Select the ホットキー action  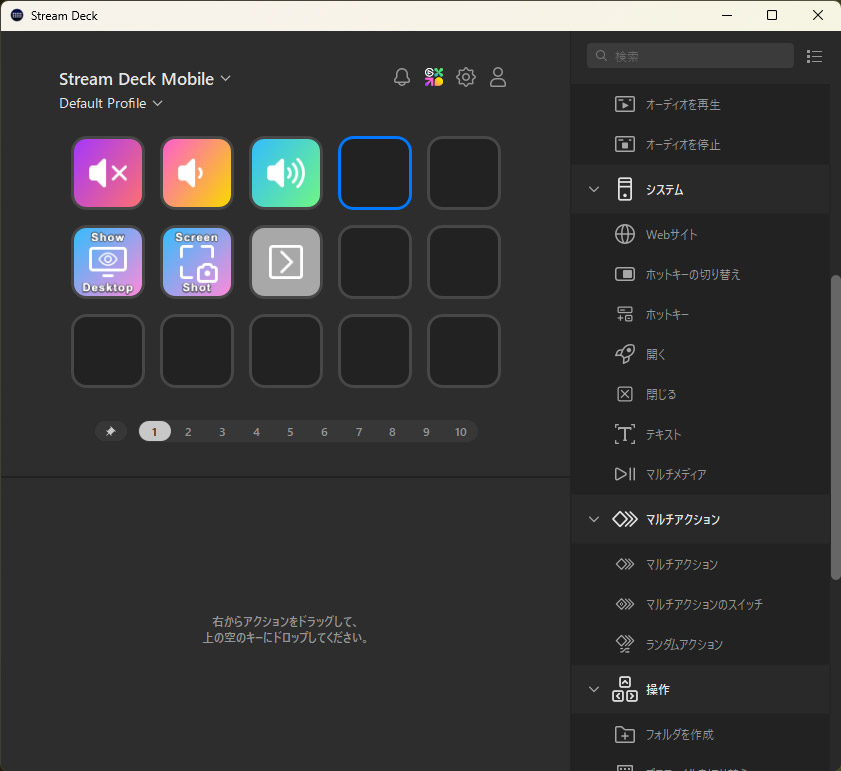click(700, 314)
